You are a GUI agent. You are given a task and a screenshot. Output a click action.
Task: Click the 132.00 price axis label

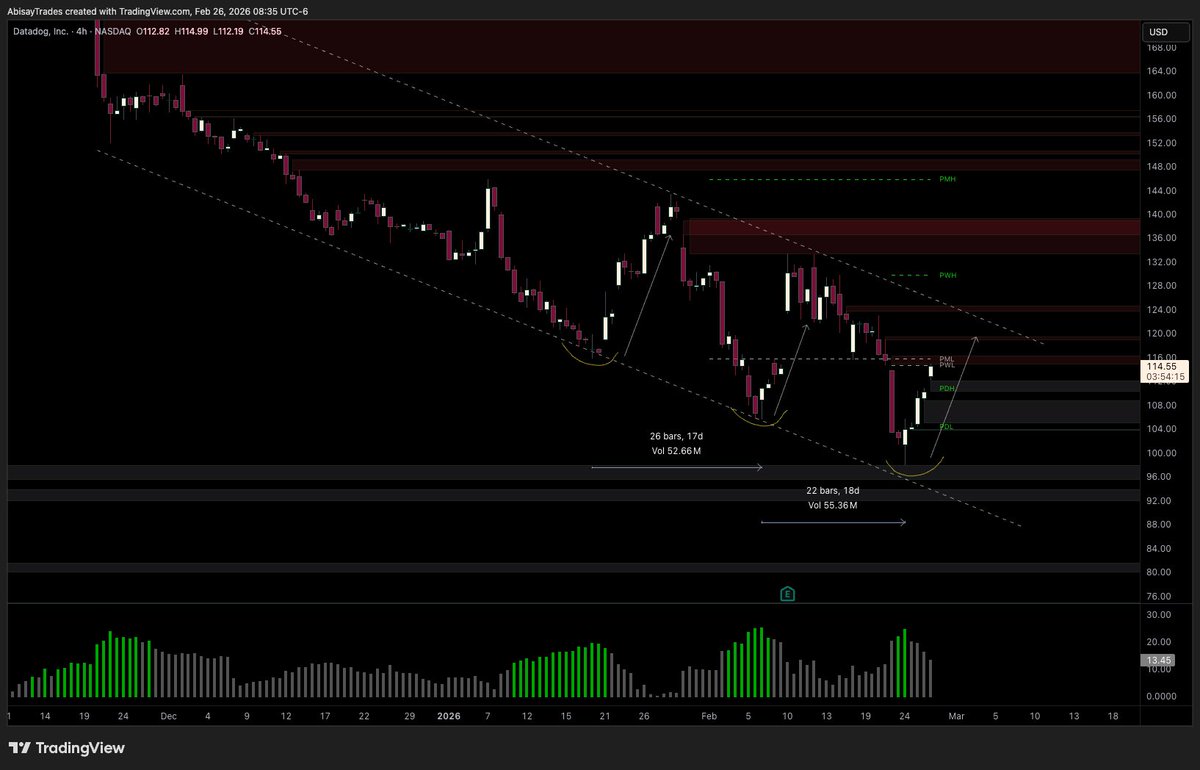pos(1161,262)
